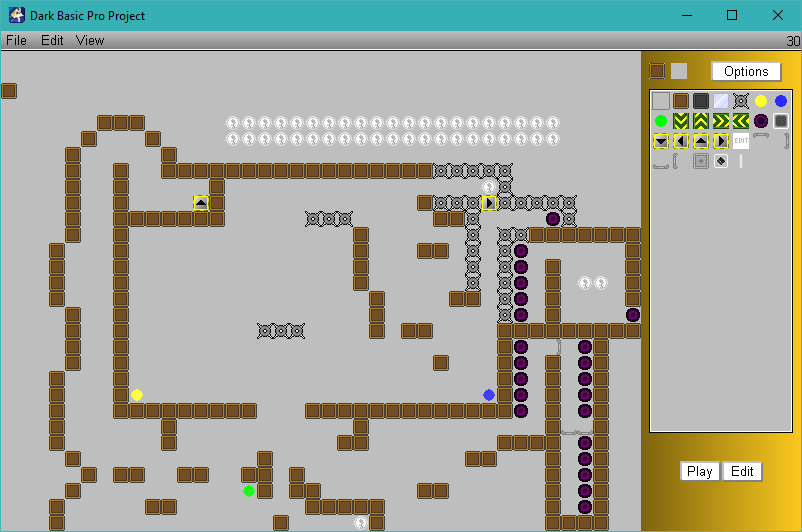The width and height of the screenshot is (802, 532).
Task: Select the yellow right-arrow tile in the palette
Action: (721, 141)
